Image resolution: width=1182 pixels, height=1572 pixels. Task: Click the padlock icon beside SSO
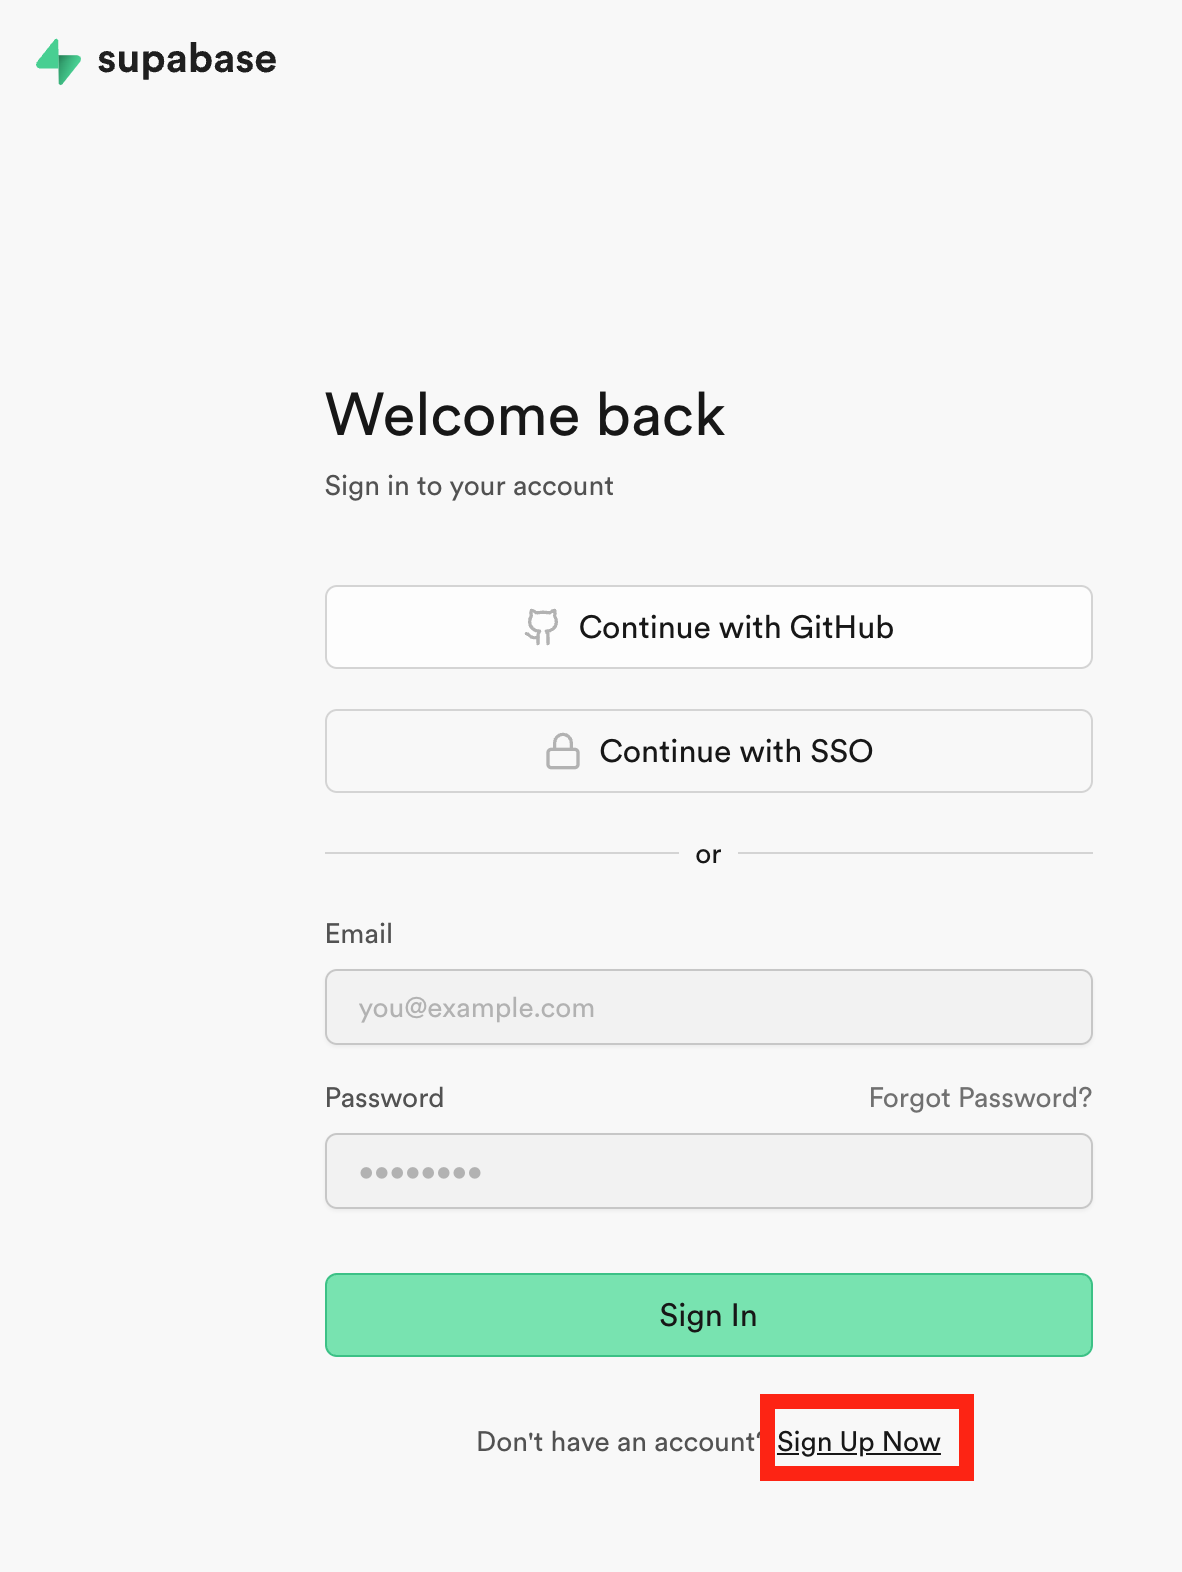563,751
